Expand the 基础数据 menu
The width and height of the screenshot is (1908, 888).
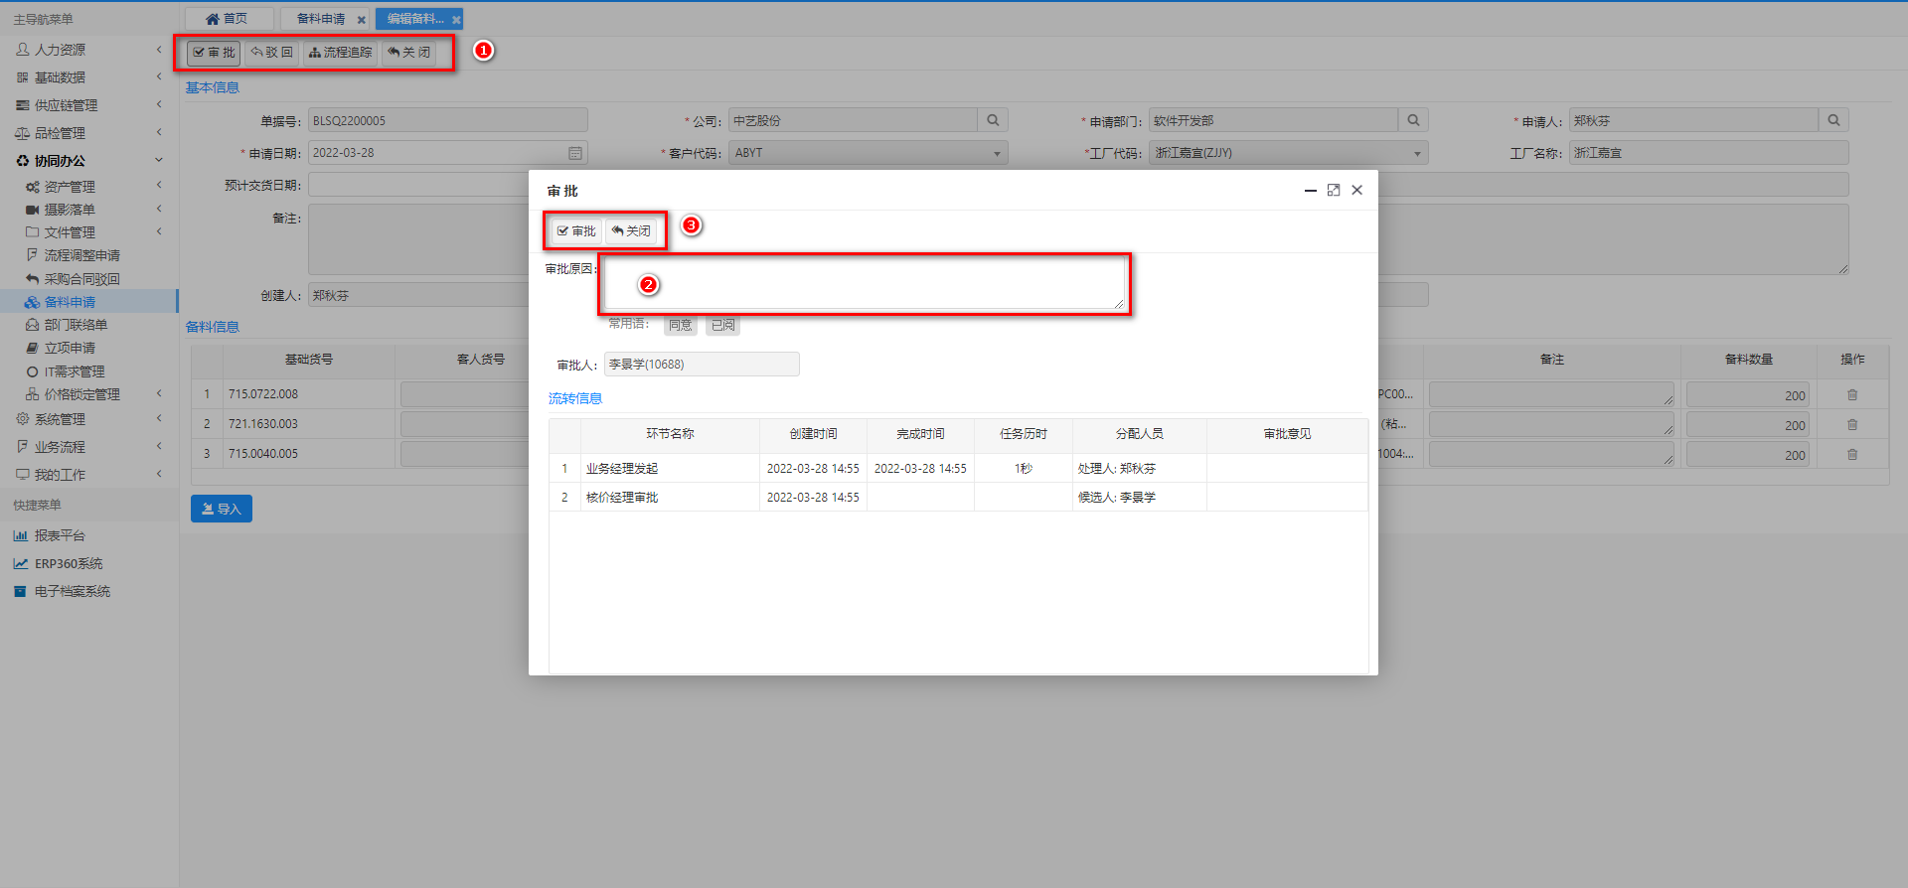point(89,77)
